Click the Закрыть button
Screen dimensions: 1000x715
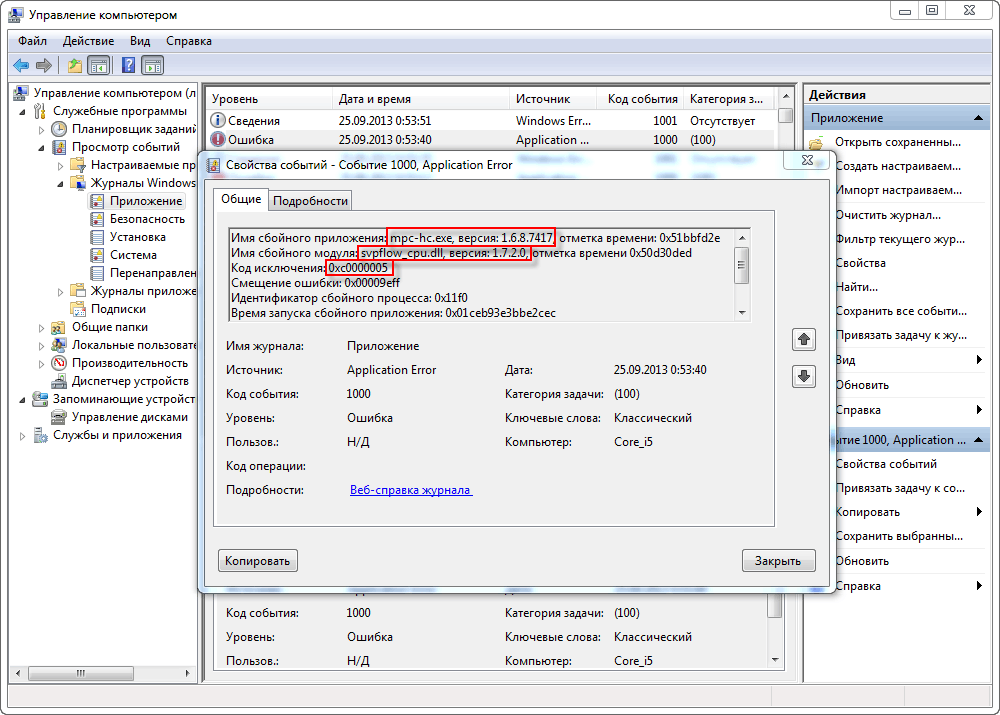pos(778,561)
